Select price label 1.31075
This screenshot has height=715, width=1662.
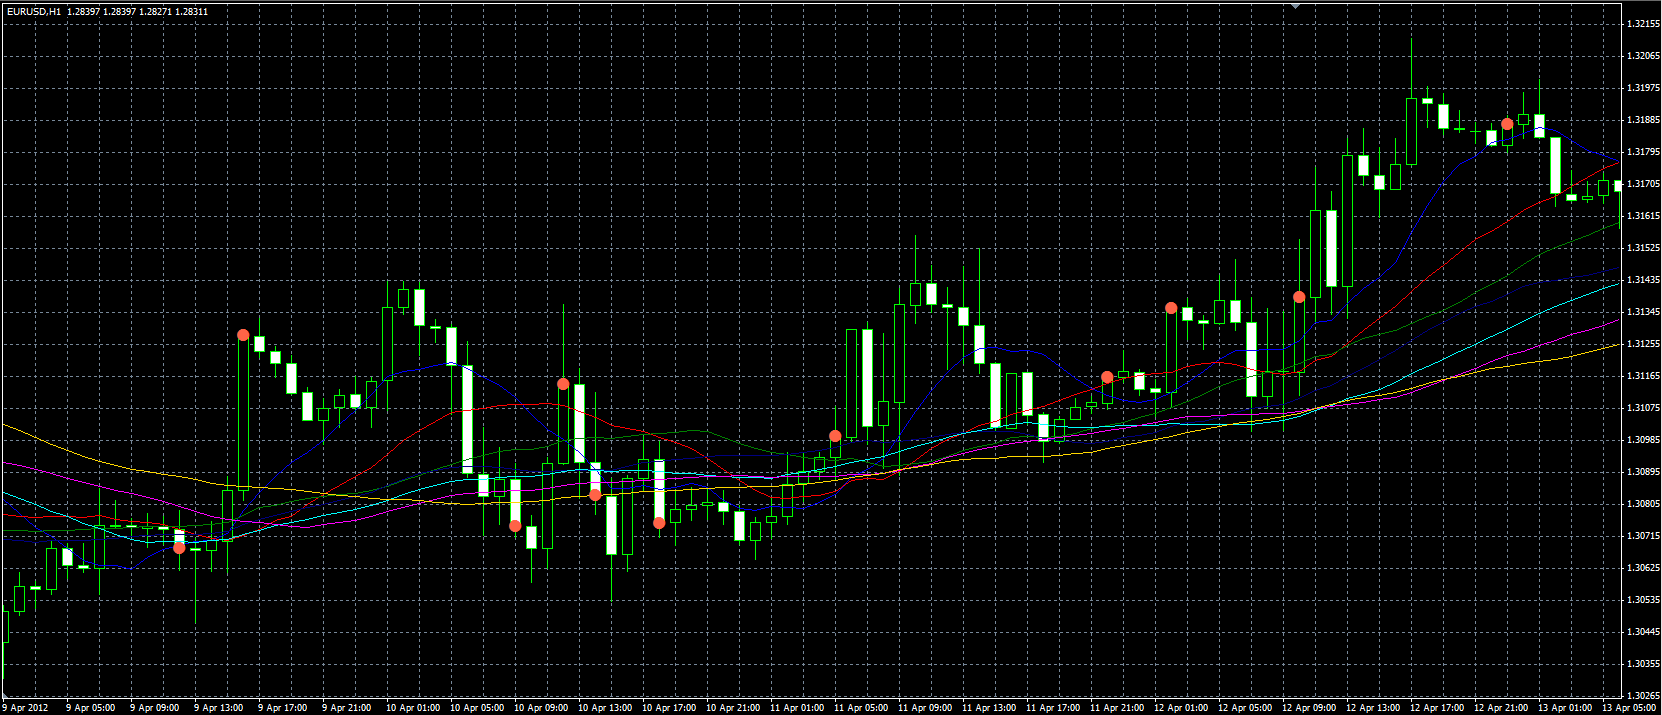[1643, 408]
